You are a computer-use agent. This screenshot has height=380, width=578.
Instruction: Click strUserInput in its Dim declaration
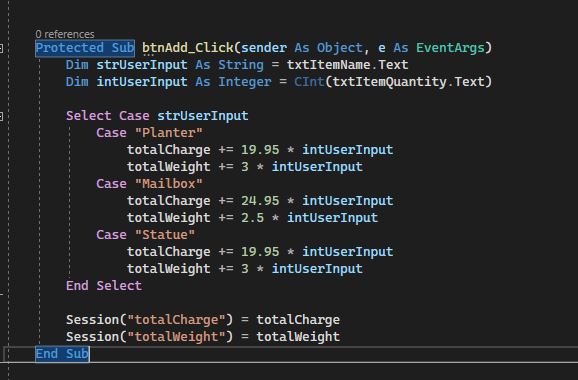tap(142, 65)
